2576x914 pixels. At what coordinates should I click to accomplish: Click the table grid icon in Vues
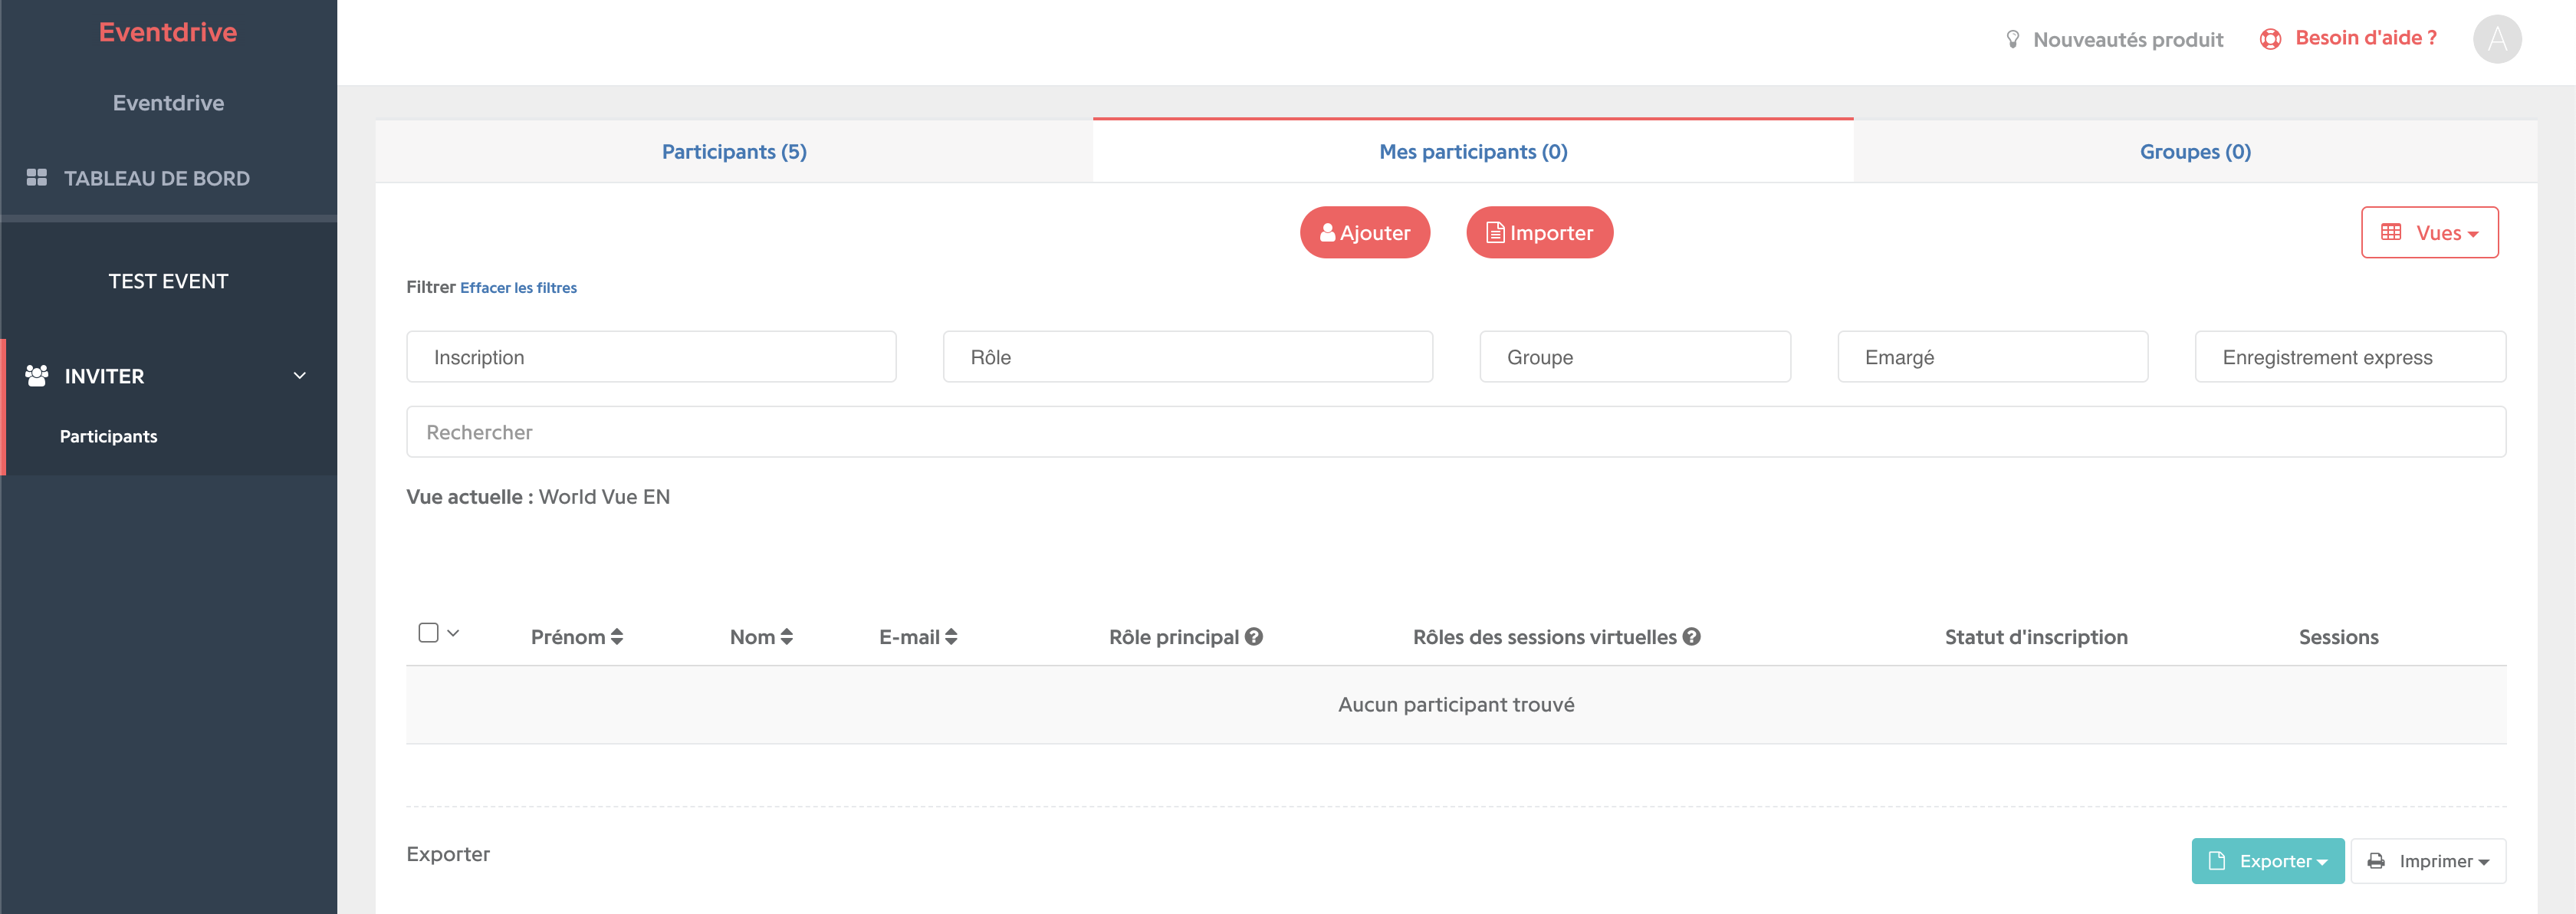pyautogui.click(x=2391, y=232)
